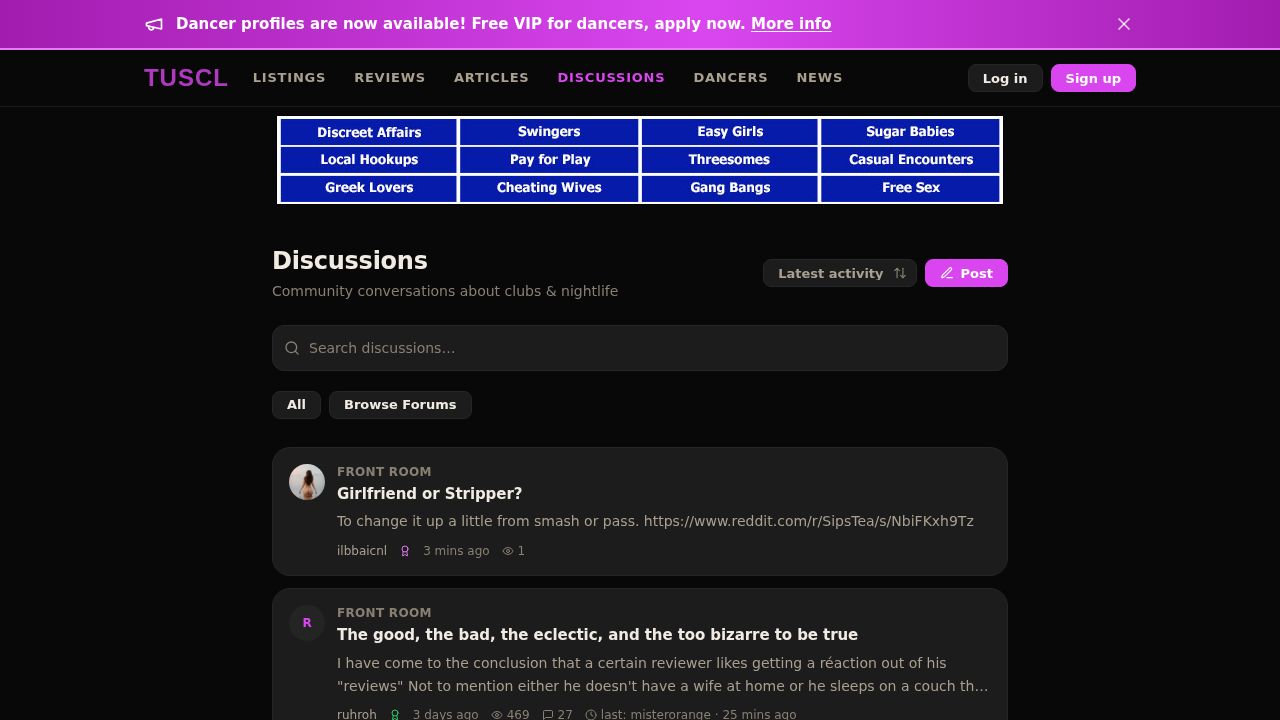The width and height of the screenshot is (1280, 720).
Task: Open the More info link
Action: [x=791, y=24]
